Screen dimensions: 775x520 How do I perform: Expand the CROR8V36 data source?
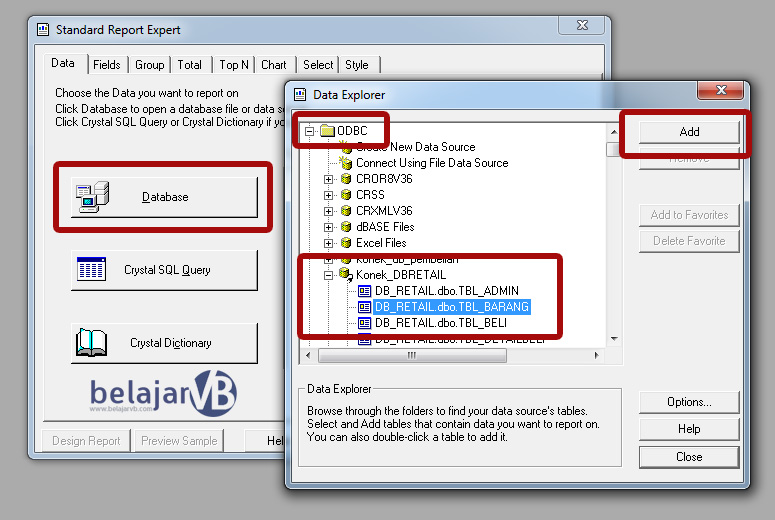click(x=328, y=179)
